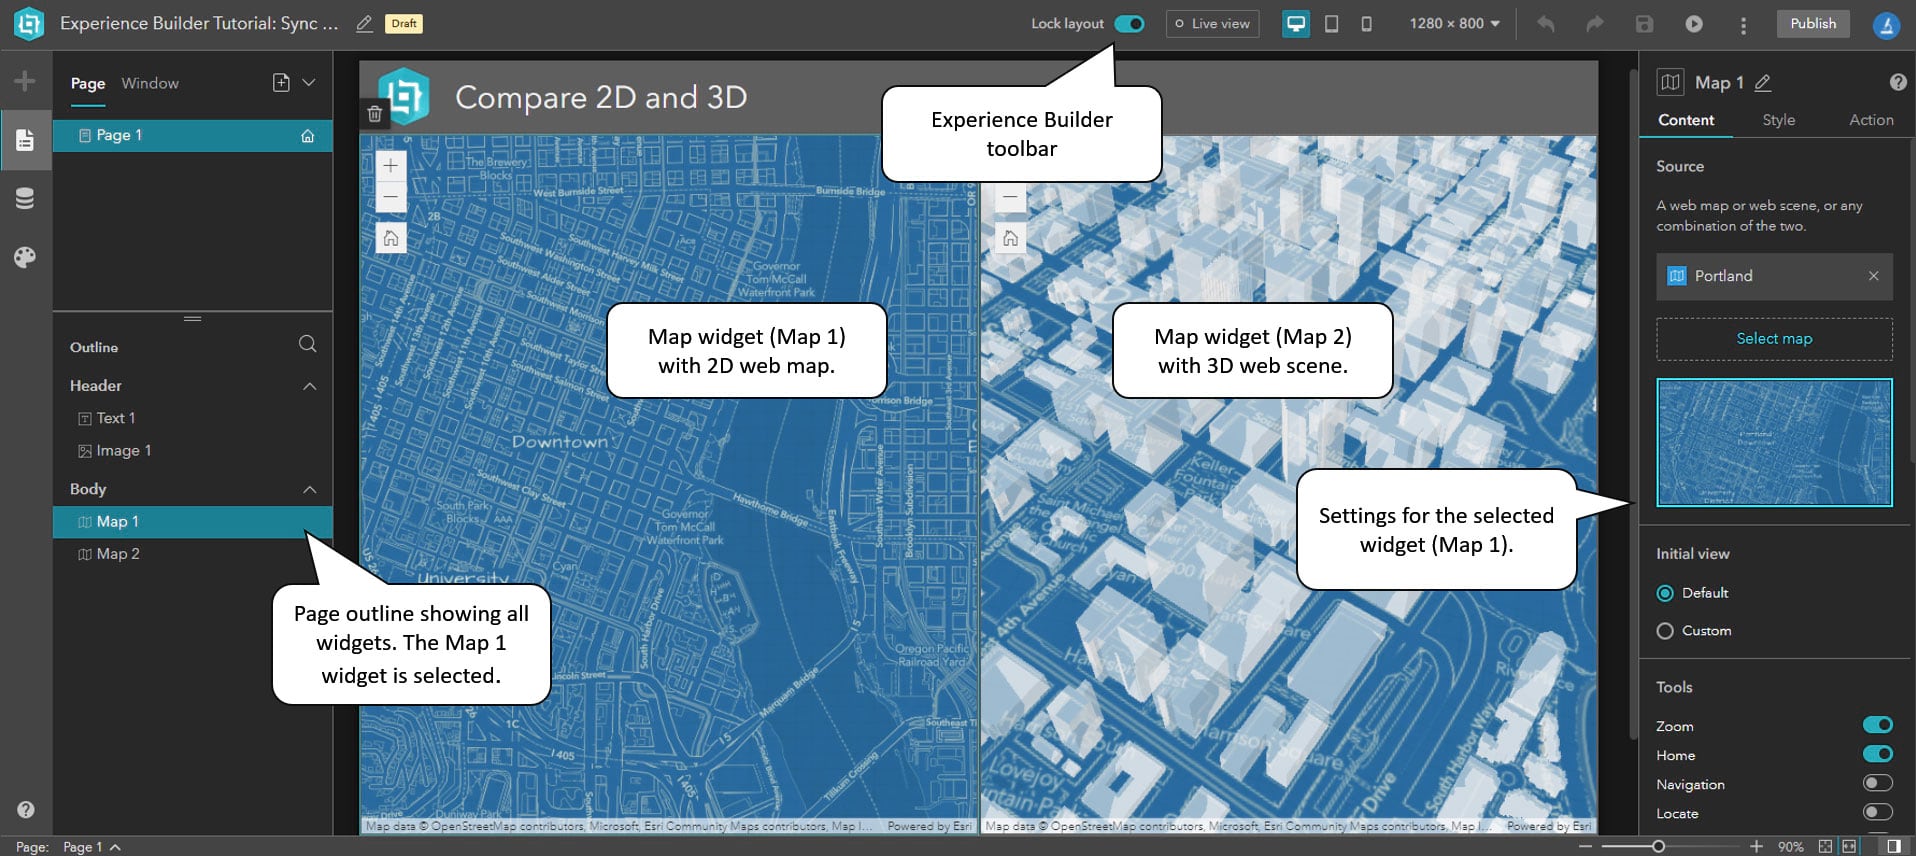Save the experience

[1644, 23]
